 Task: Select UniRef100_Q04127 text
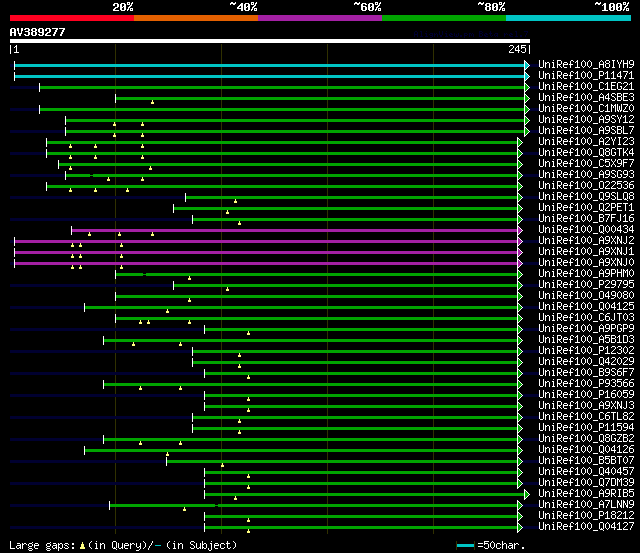(586, 527)
